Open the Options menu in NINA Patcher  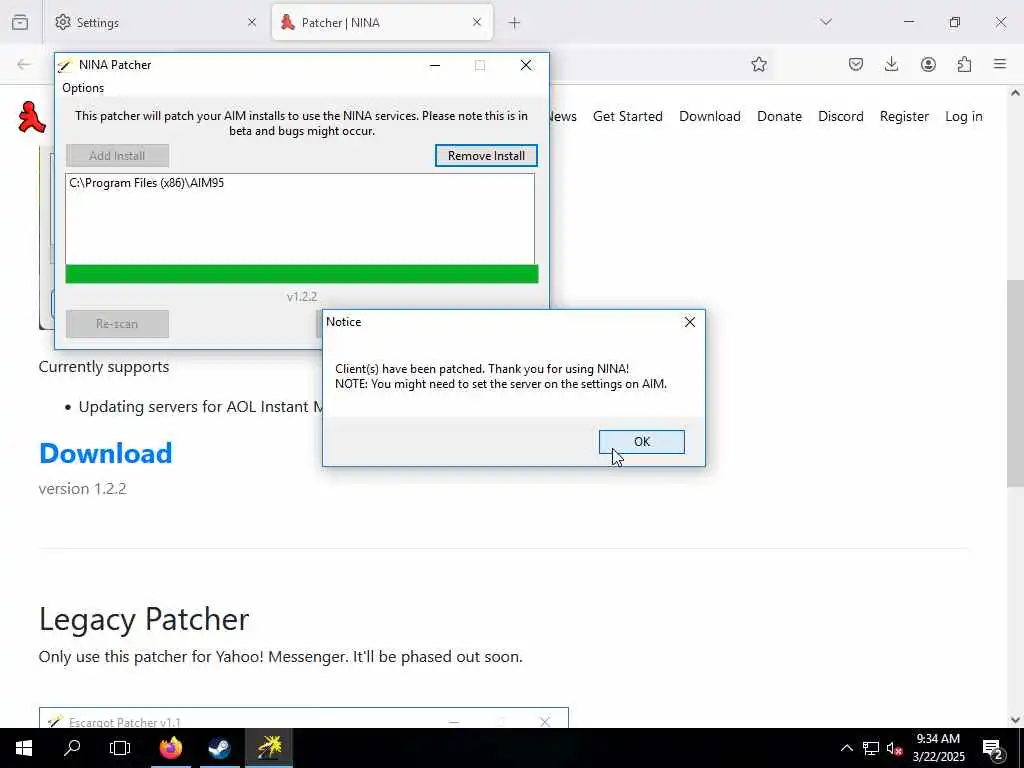83,88
